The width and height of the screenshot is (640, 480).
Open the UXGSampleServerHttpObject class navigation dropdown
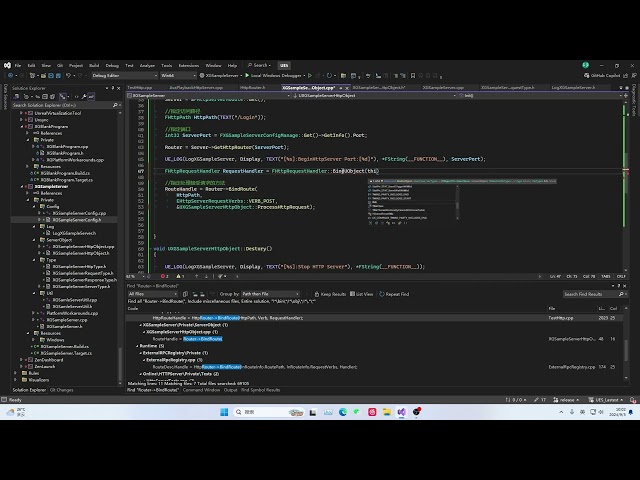pos(374,96)
